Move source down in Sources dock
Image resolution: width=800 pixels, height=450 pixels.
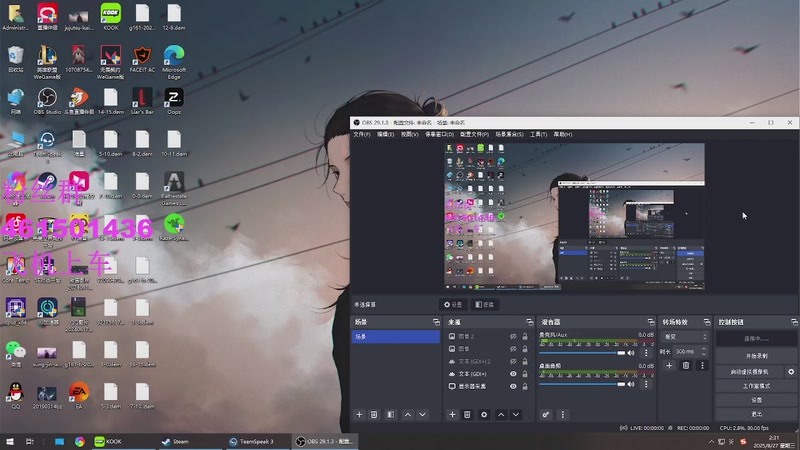(516, 415)
